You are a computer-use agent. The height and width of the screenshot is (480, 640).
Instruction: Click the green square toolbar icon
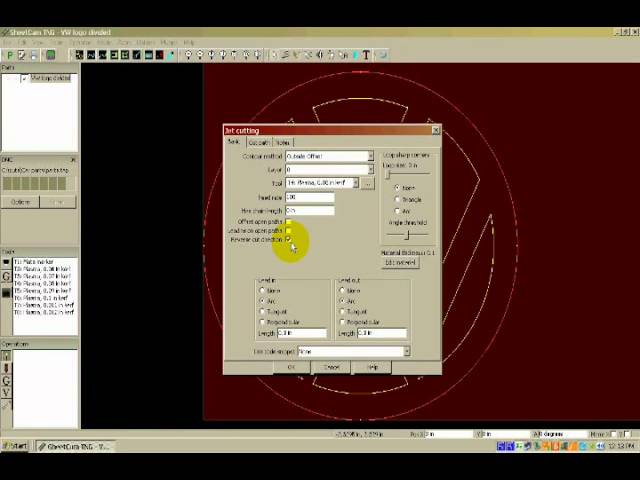point(51,55)
